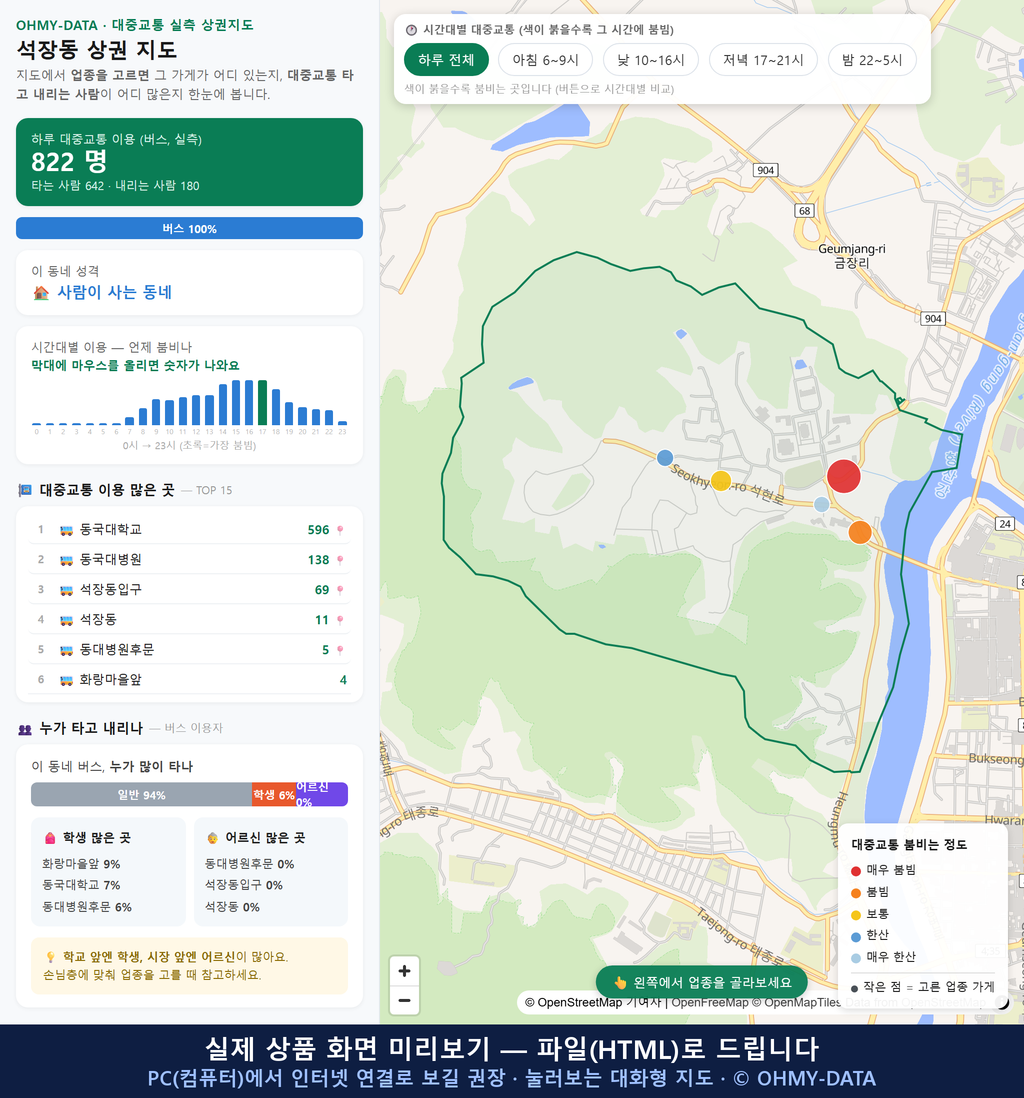Click bus icon in the 동국대병원 row
Image resolution: width=1024 pixels, height=1098 pixels.
point(67,560)
